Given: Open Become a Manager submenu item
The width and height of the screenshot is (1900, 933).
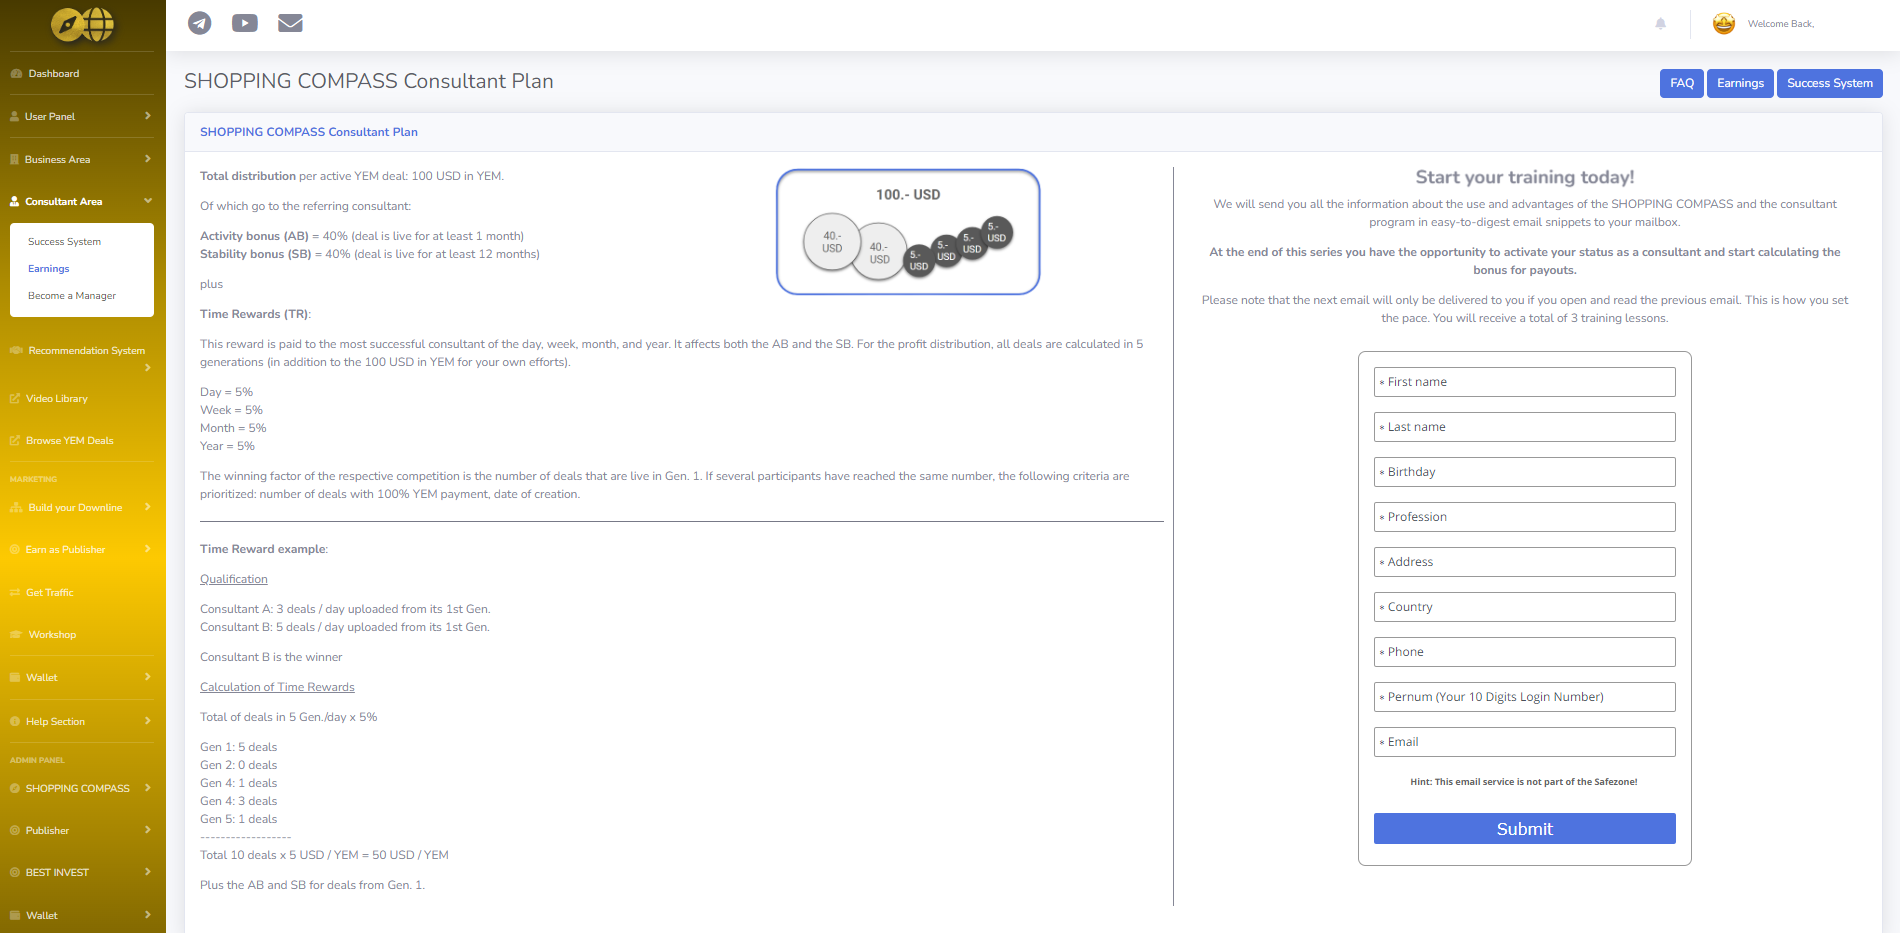Looking at the screenshot, I should click(x=72, y=296).
